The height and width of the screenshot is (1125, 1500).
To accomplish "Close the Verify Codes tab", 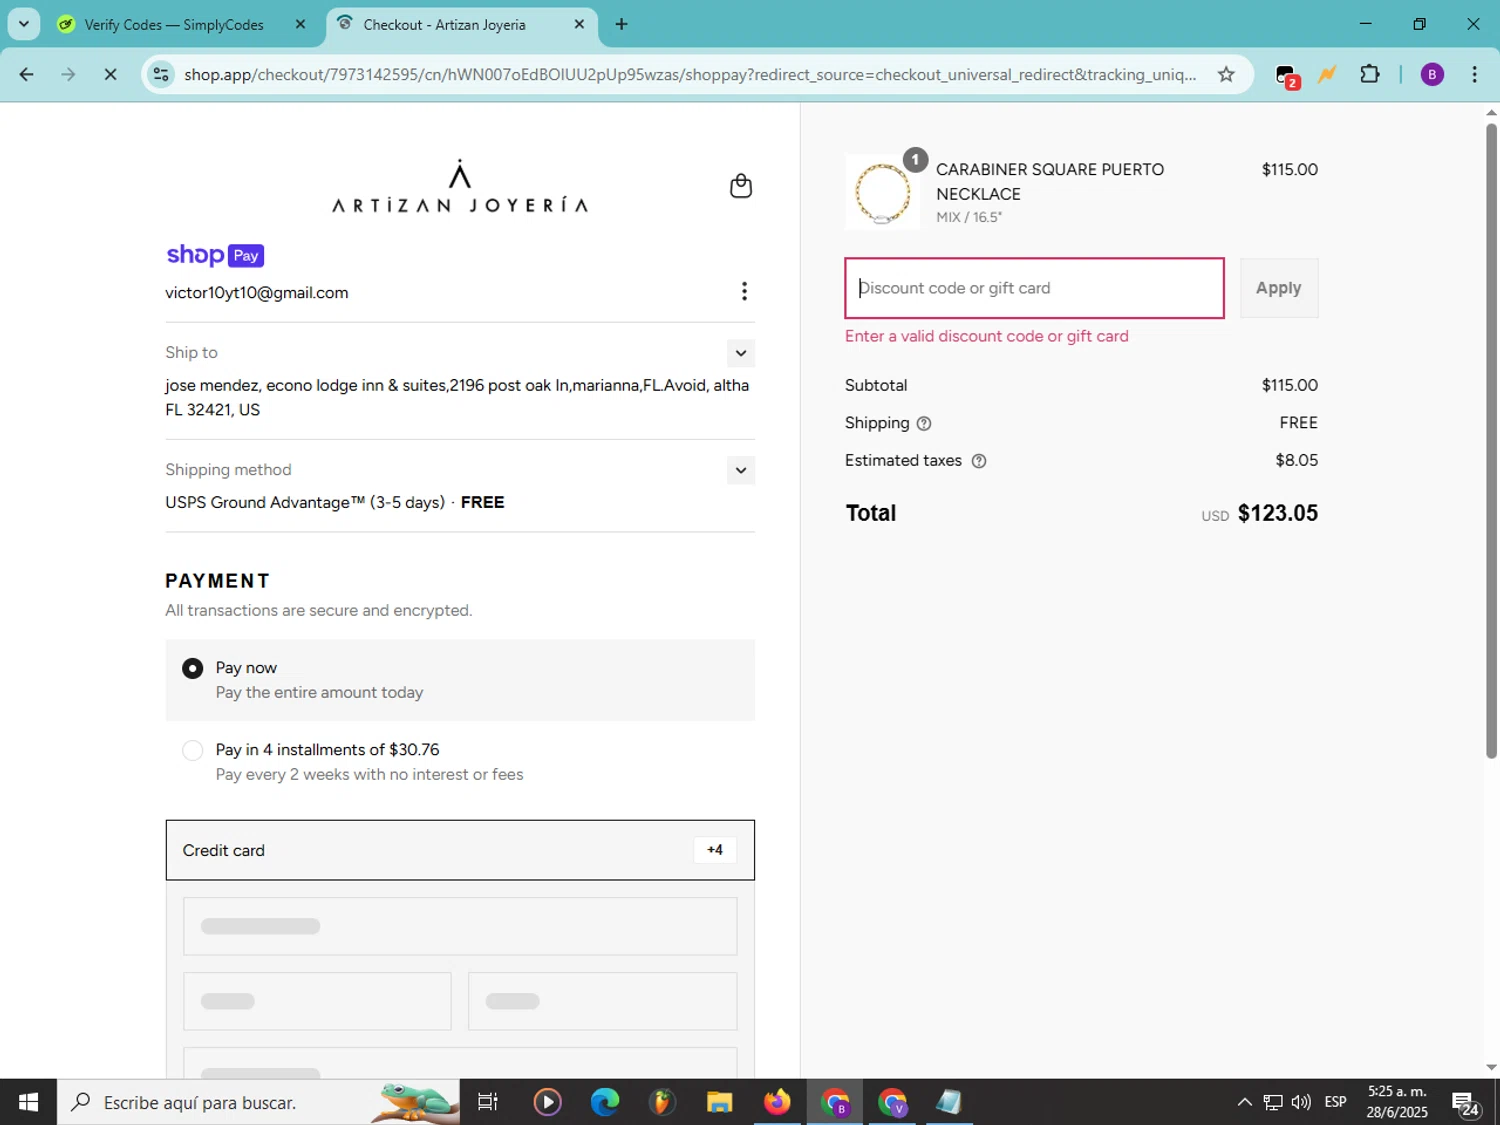I will (x=300, y=24).
